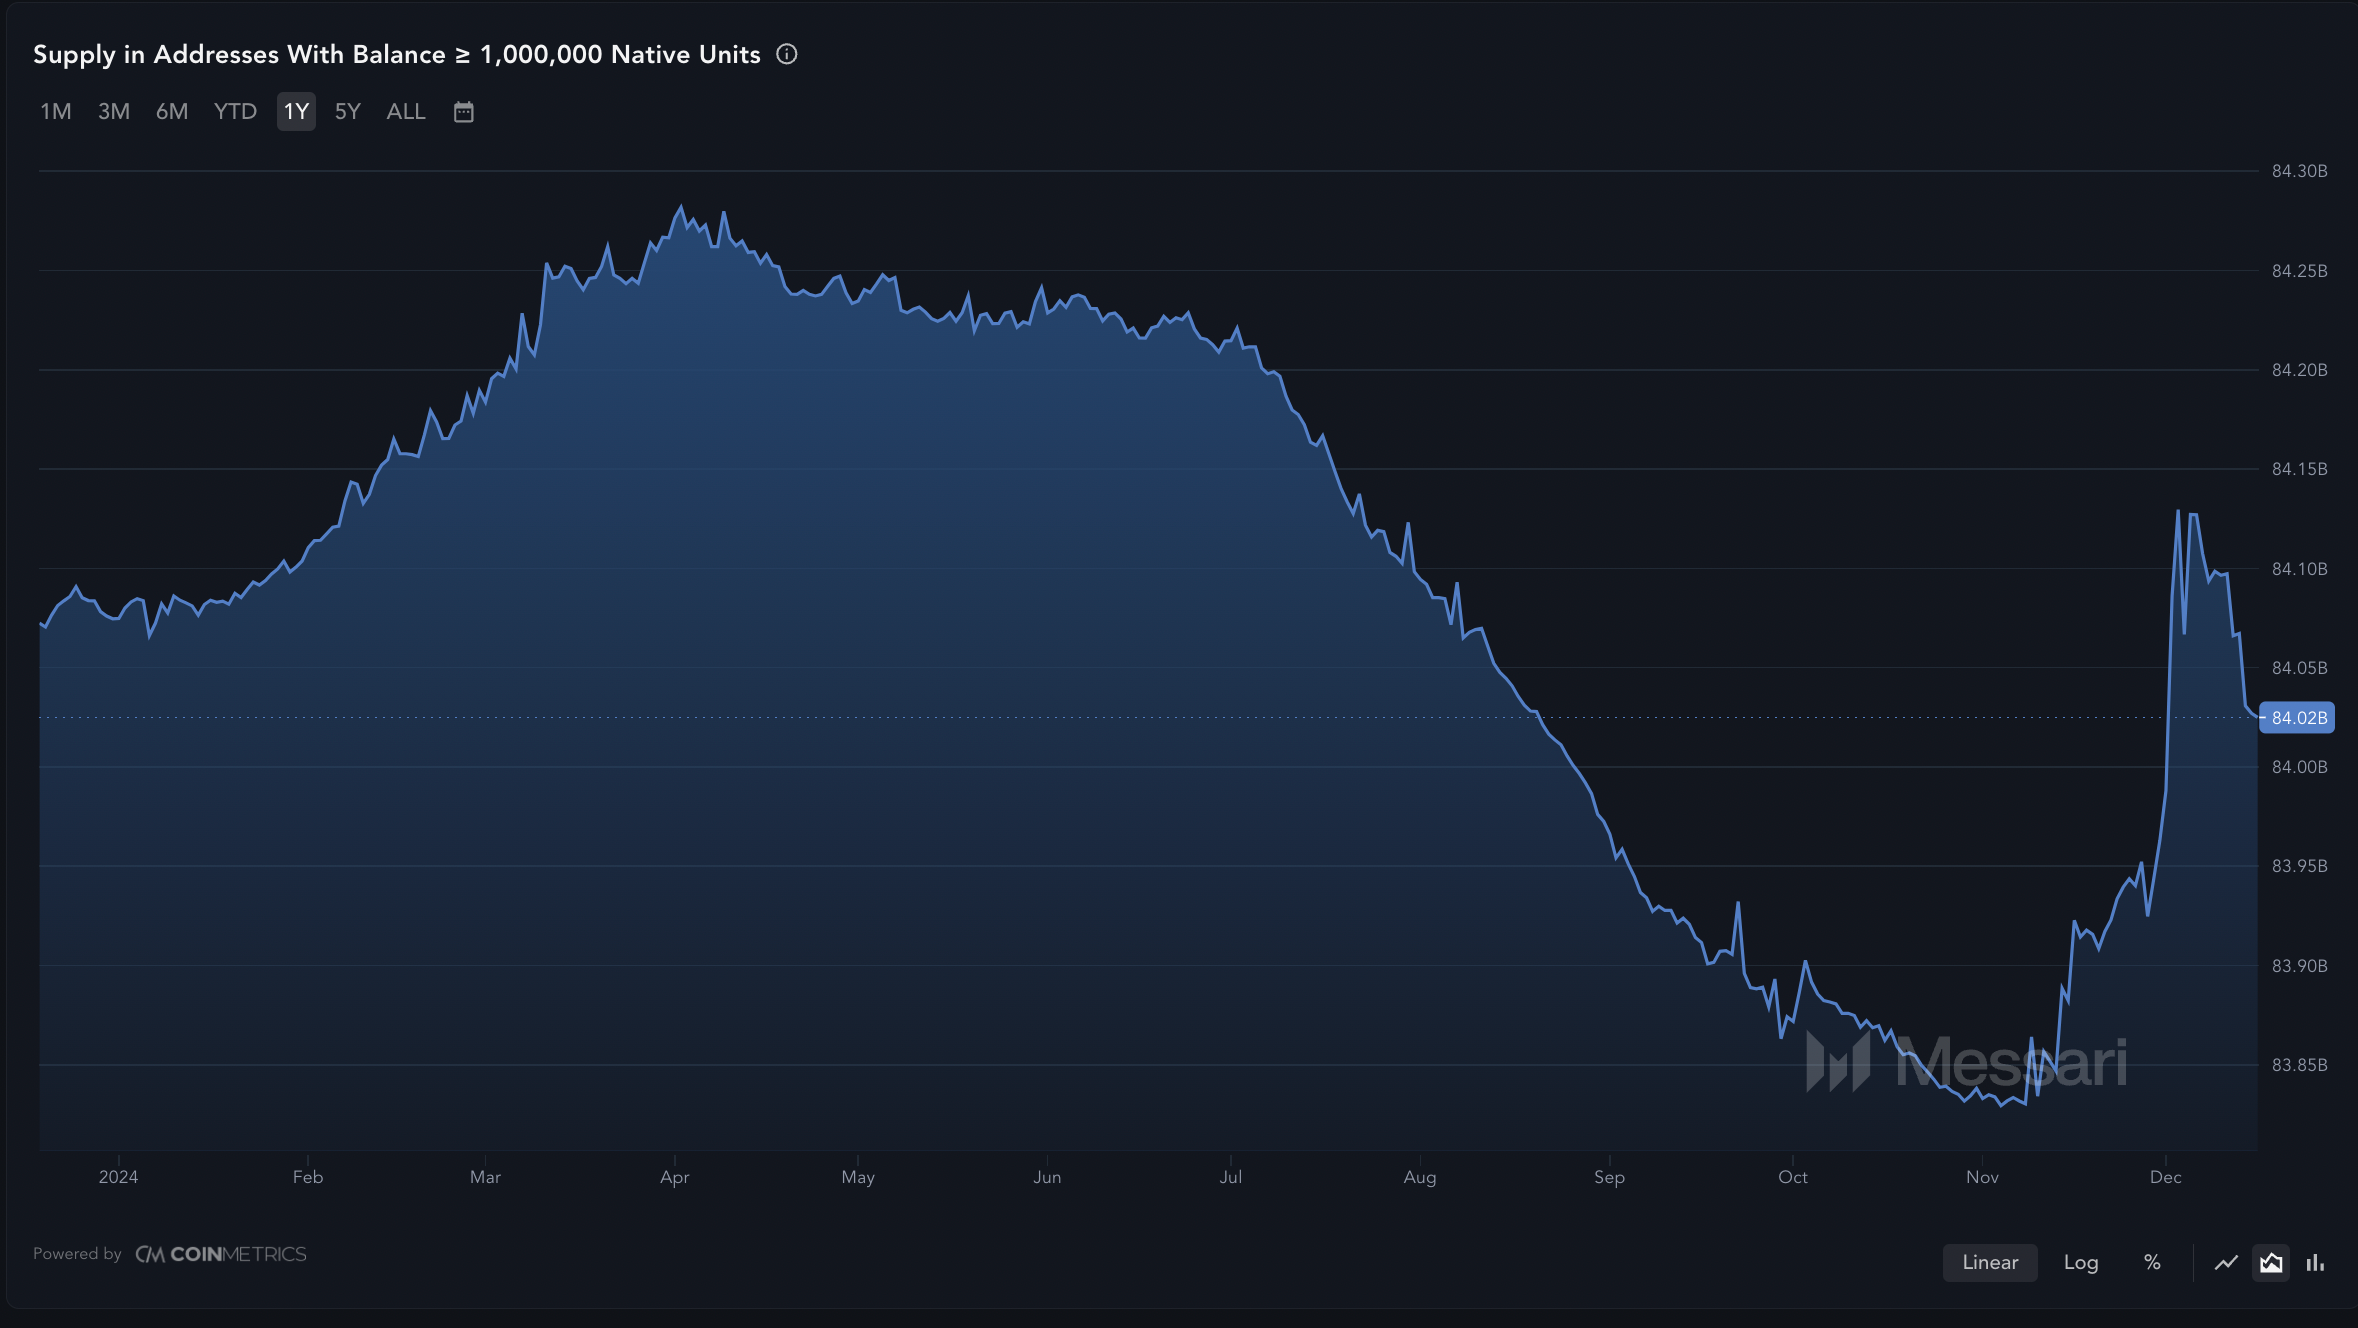
Task: Select the 1Y time range
Action: click(296, 112)
